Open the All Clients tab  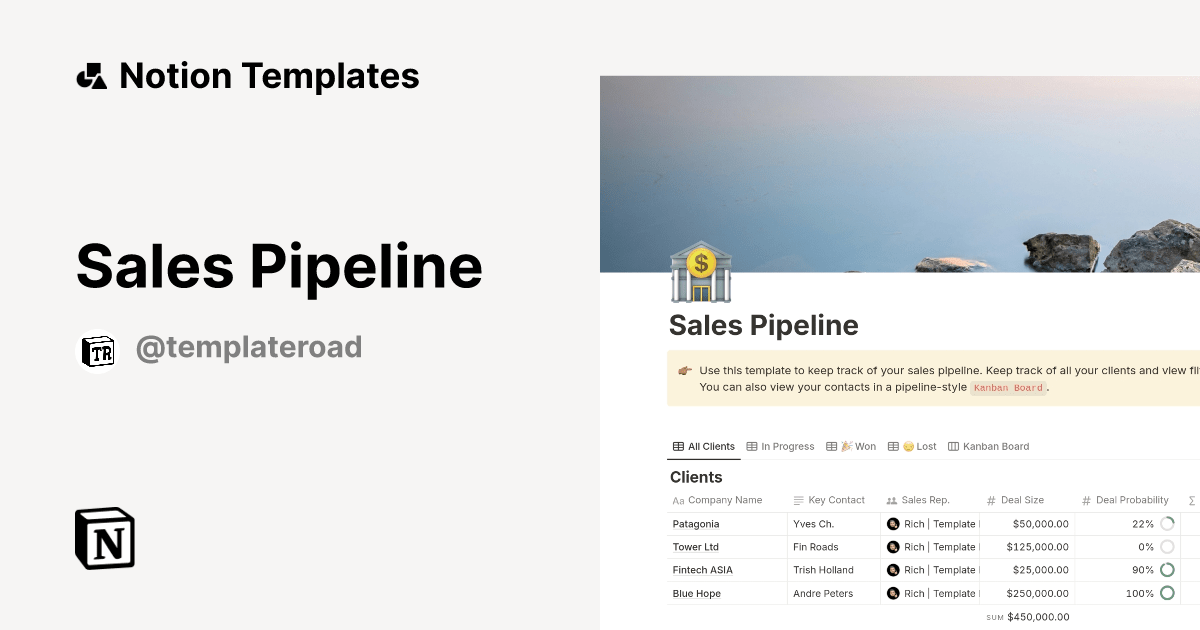704,446
